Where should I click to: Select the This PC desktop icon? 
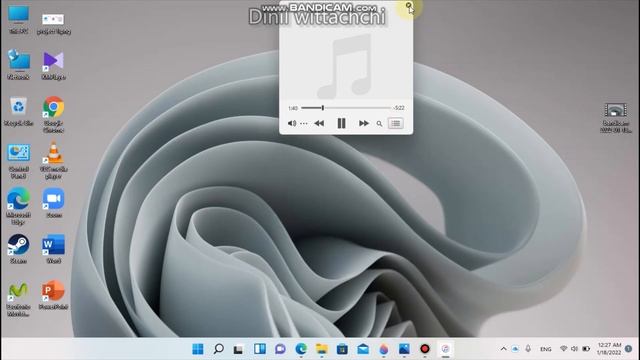pos(18,20)
